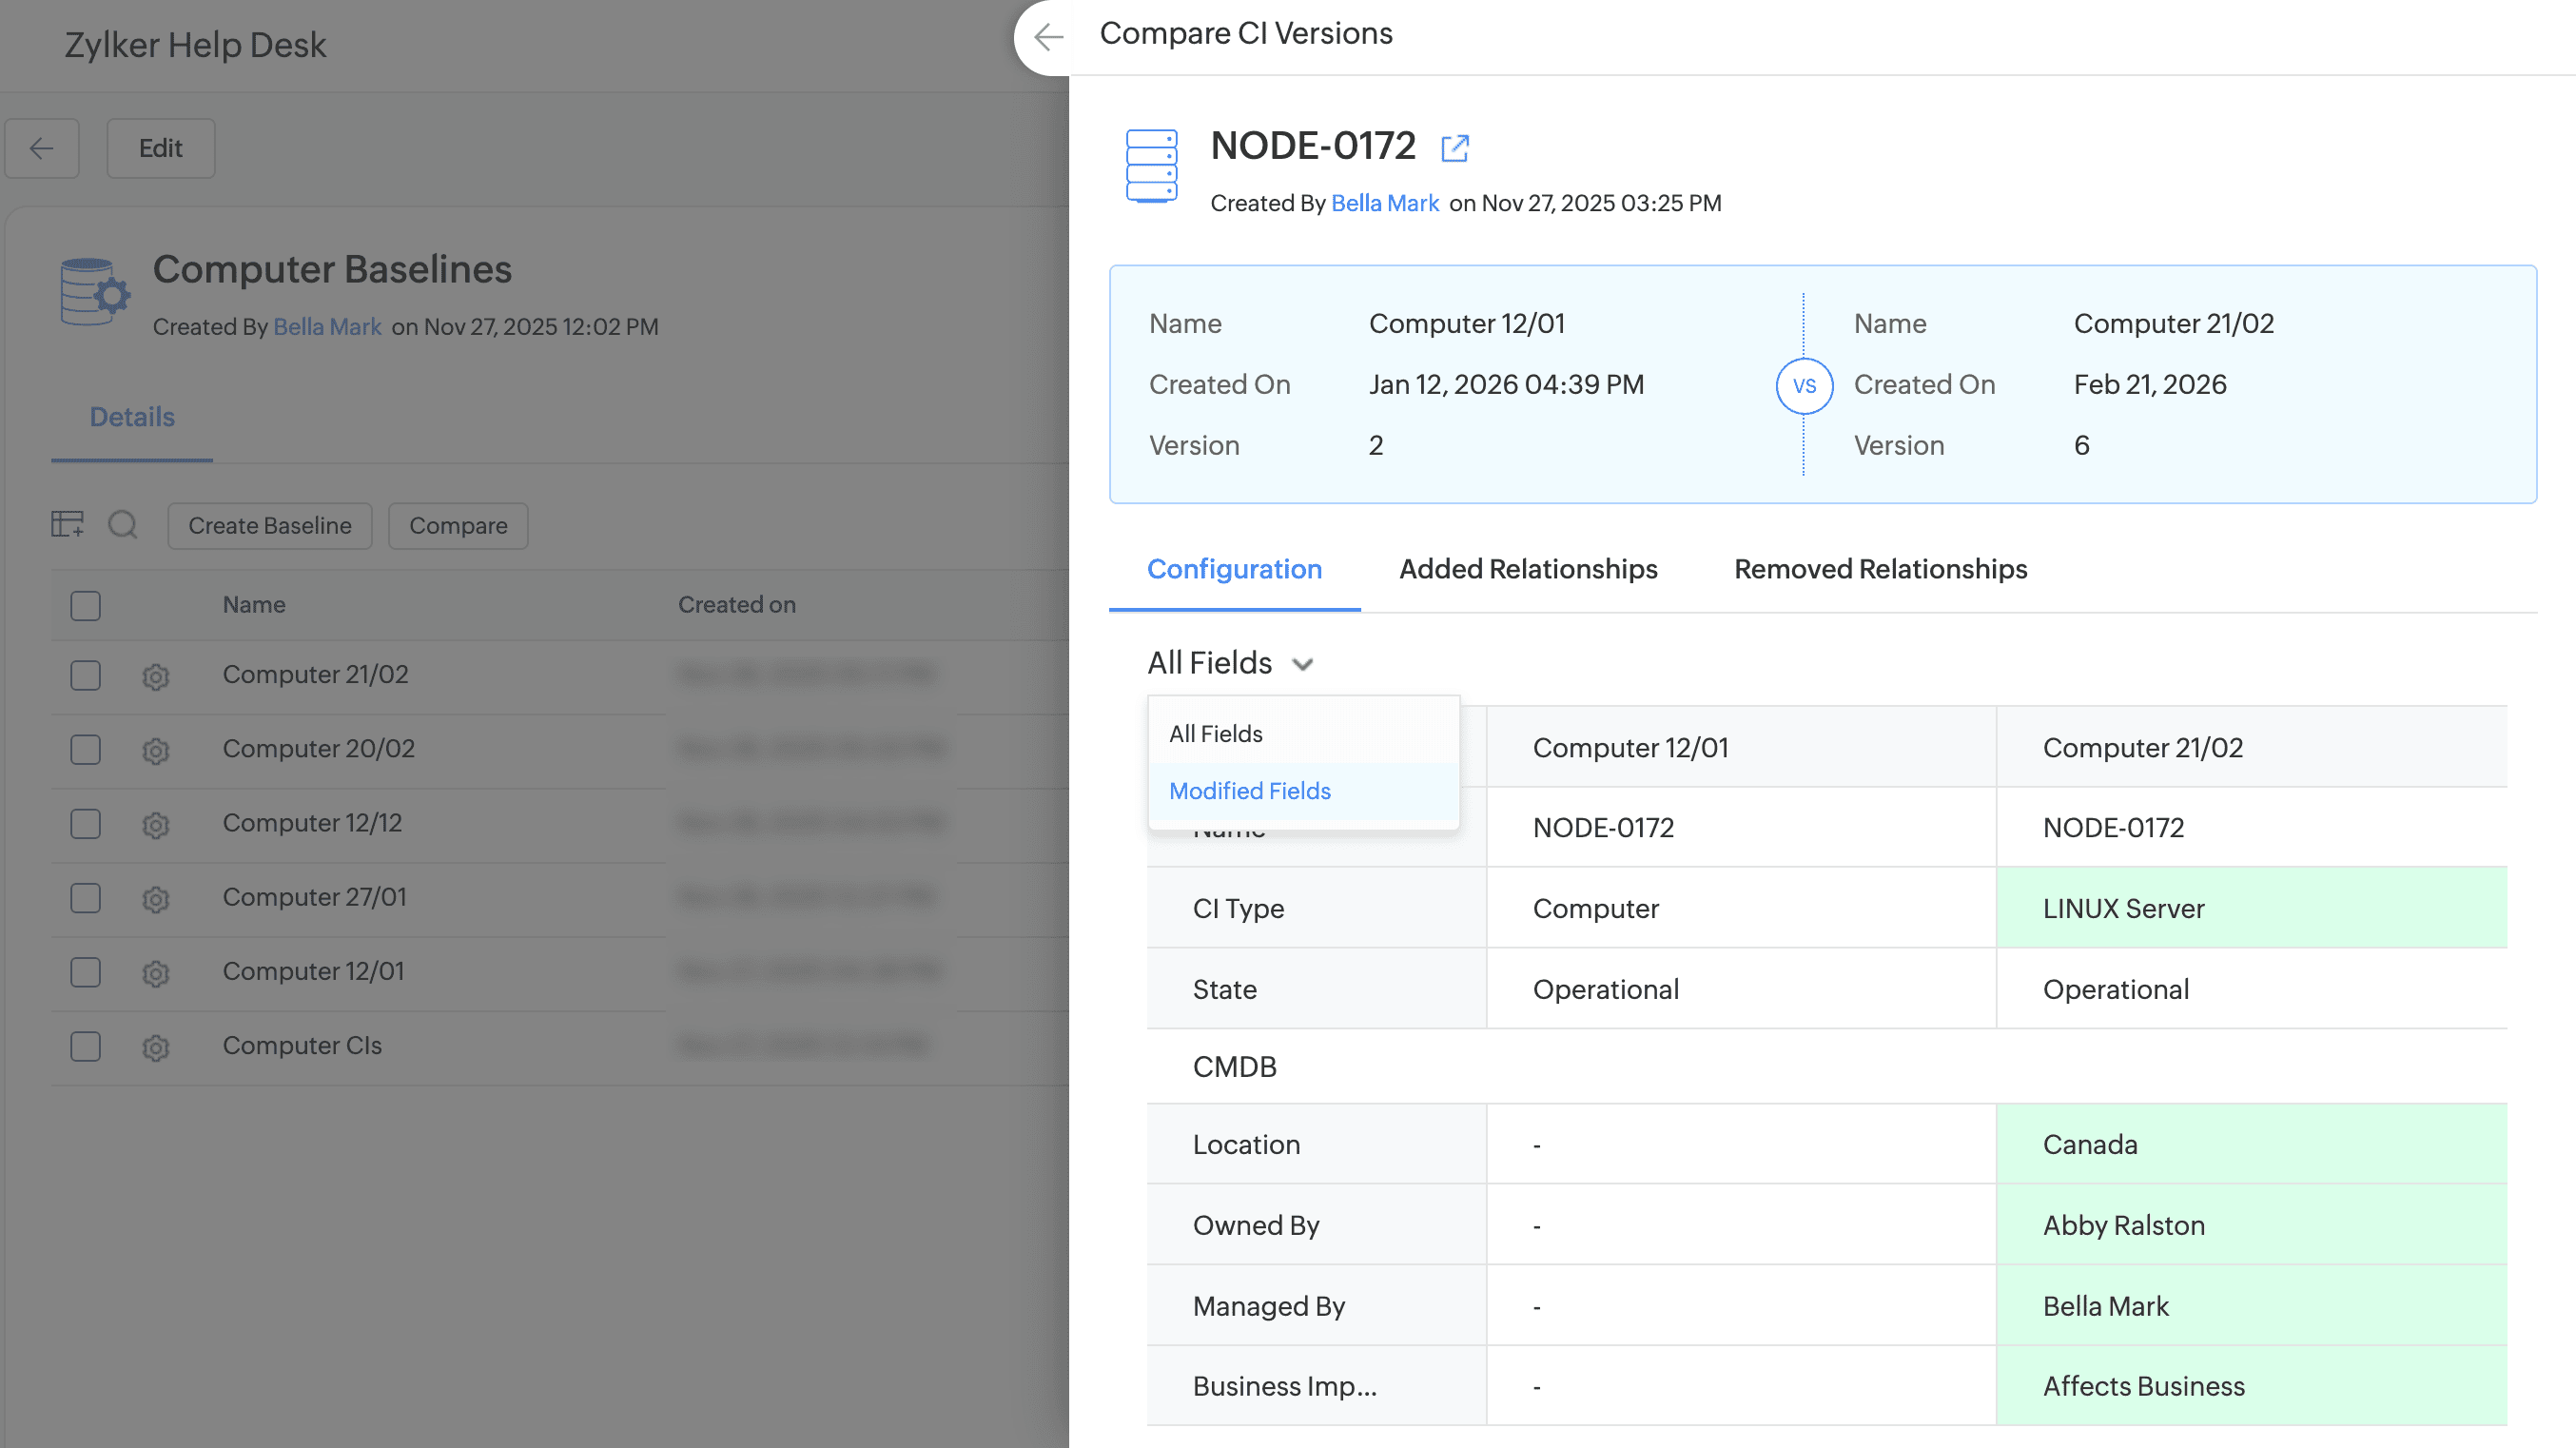Click gear icon for Computer CIs row
The height and width of the screenshot is (1448, 2576).
tap(155, 1047)
